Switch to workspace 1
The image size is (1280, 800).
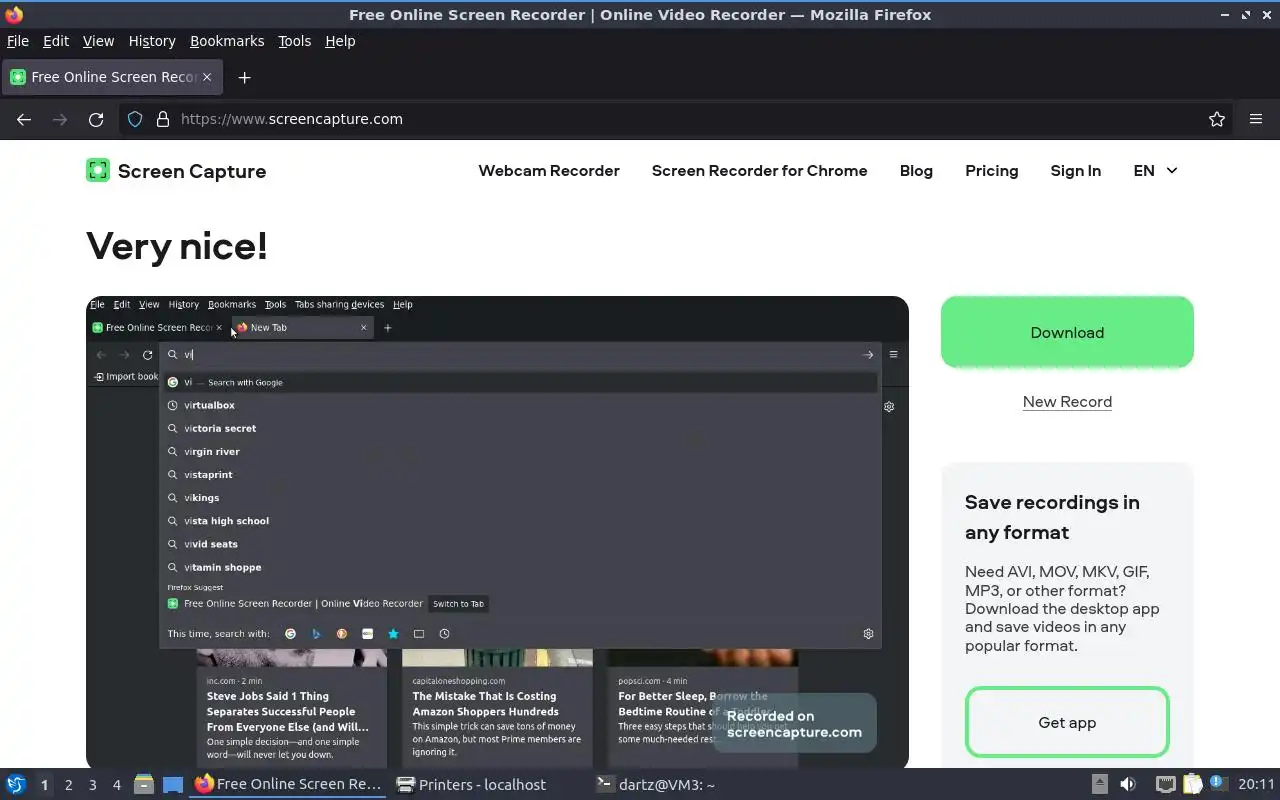point(44,785)
